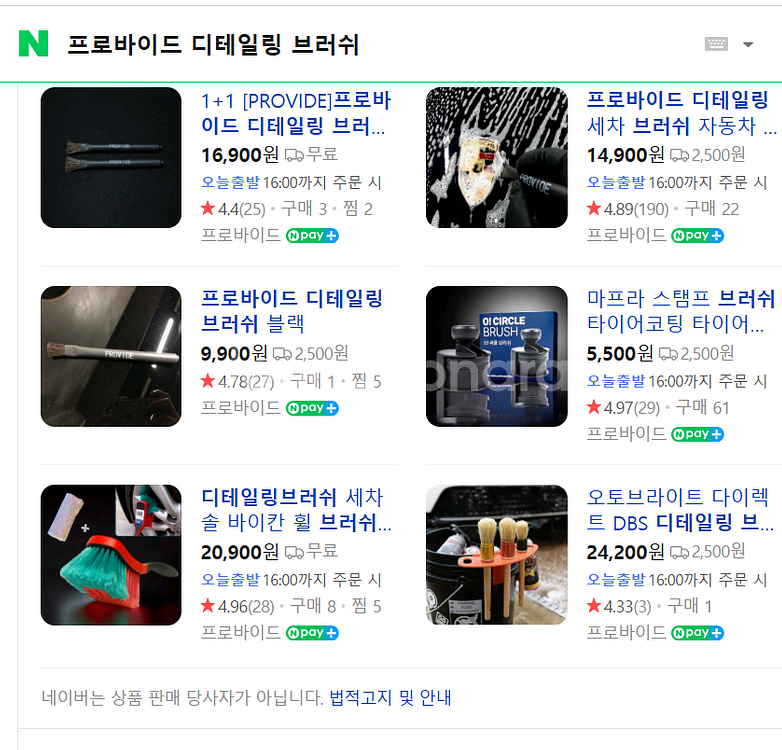
Task: Open the 1+1 [PROVIDE] 프로바이드 디테일링 브러쉬 link
Action: tap(296, 113)
